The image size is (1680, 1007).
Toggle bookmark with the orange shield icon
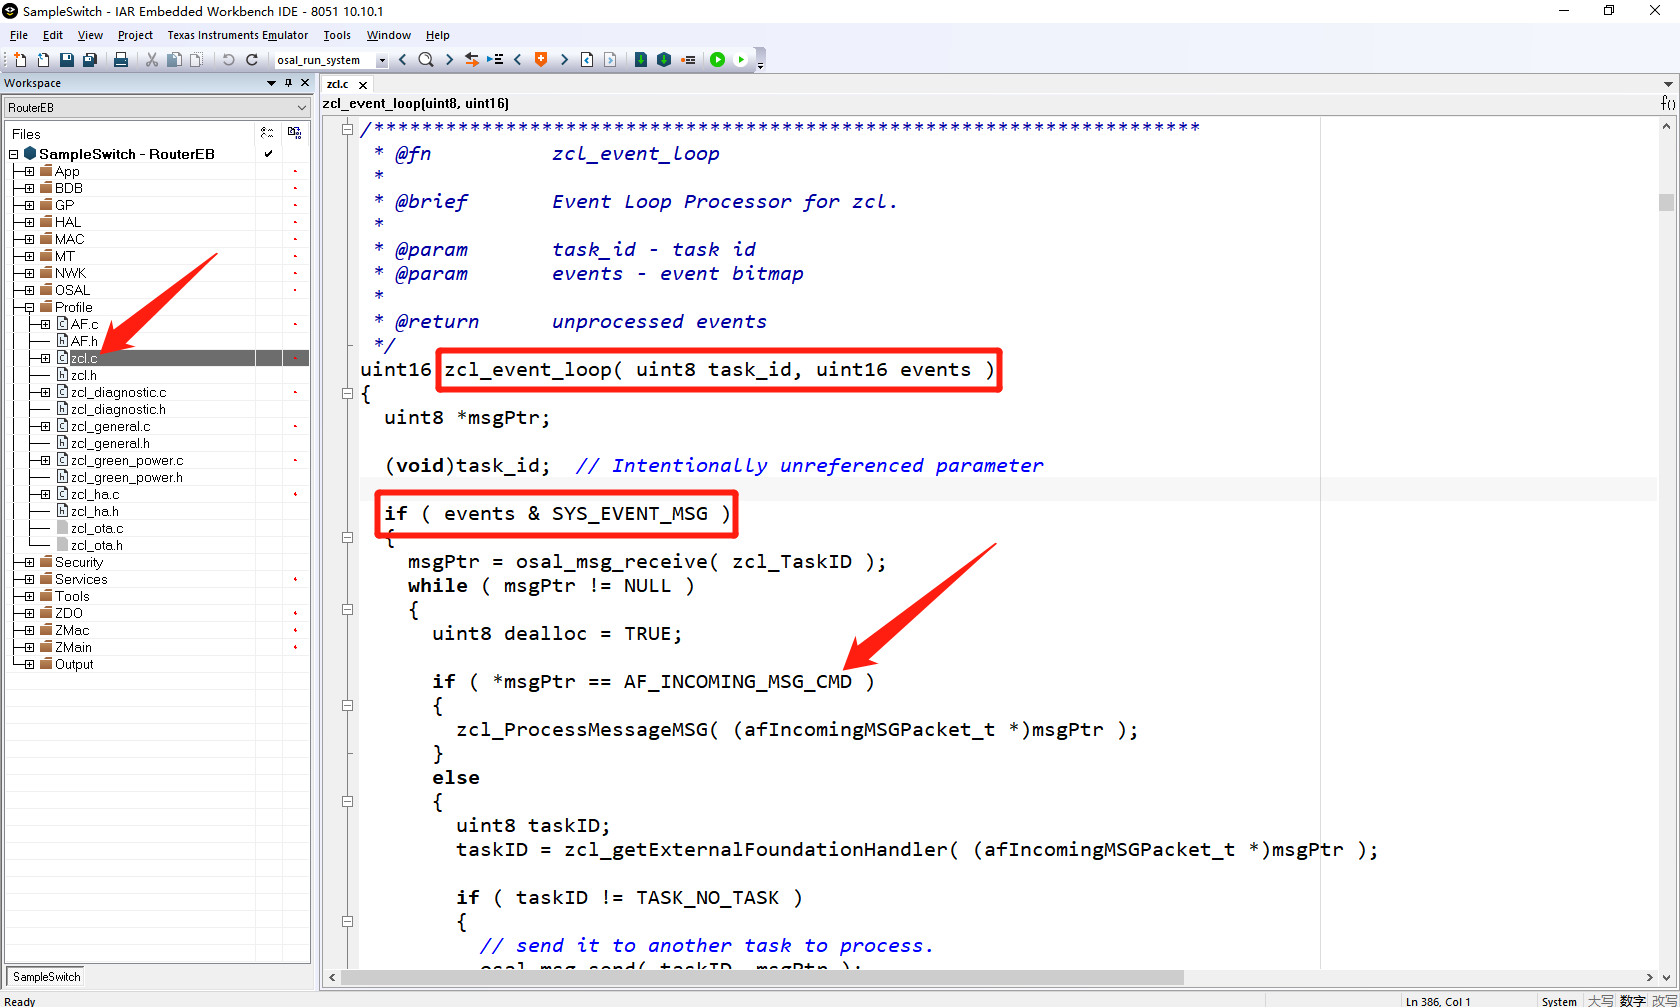tap(541, 60)
